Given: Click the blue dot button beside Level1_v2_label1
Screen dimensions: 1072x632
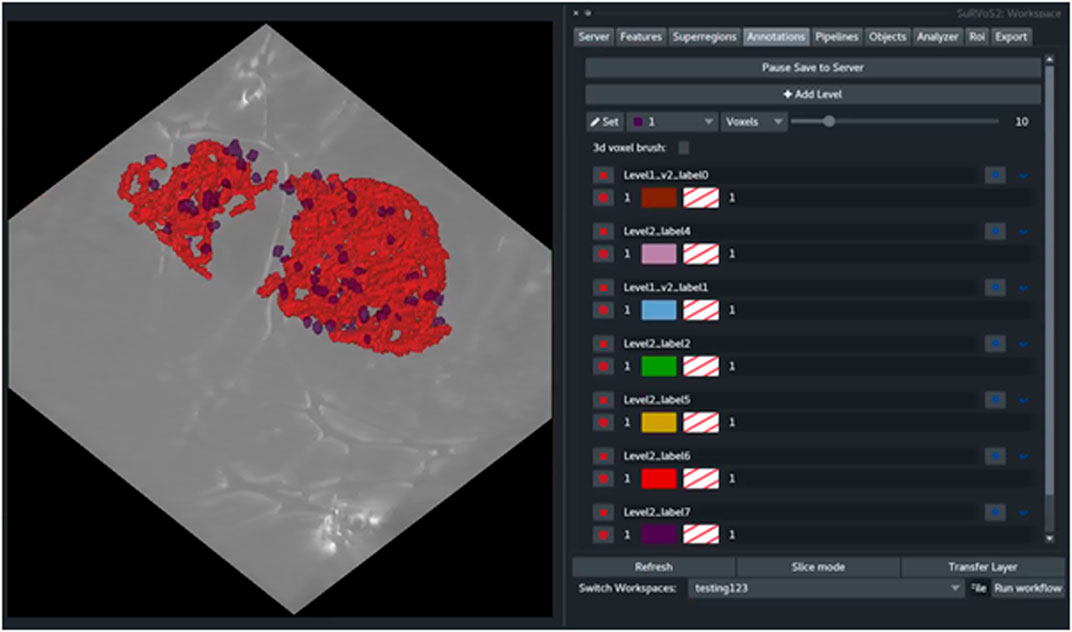Looking at the screenshot, I should click(x=995, y=288).
